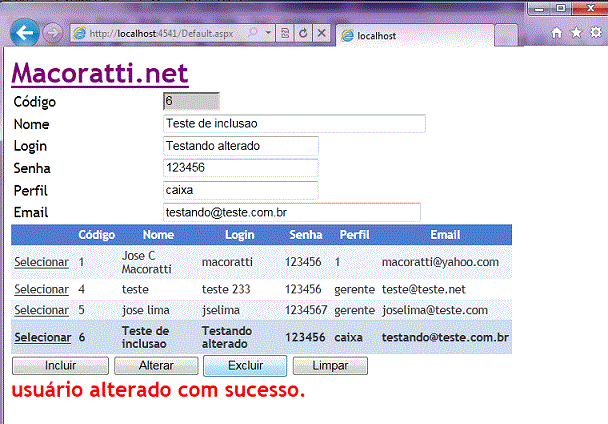Screen dimensions: 608x424
Task: Click Selecionar for teste 233 row
Action: click(41, 289)
